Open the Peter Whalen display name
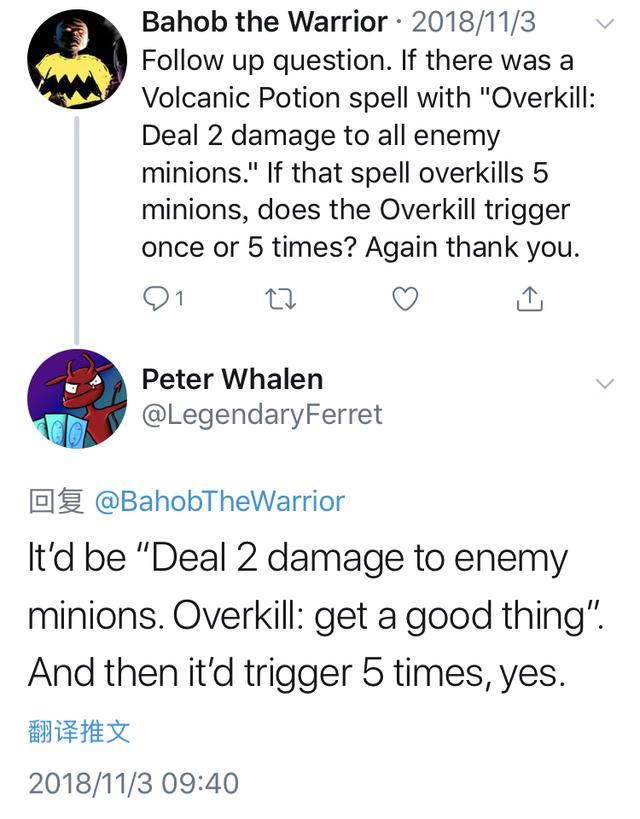 (232, 379)
